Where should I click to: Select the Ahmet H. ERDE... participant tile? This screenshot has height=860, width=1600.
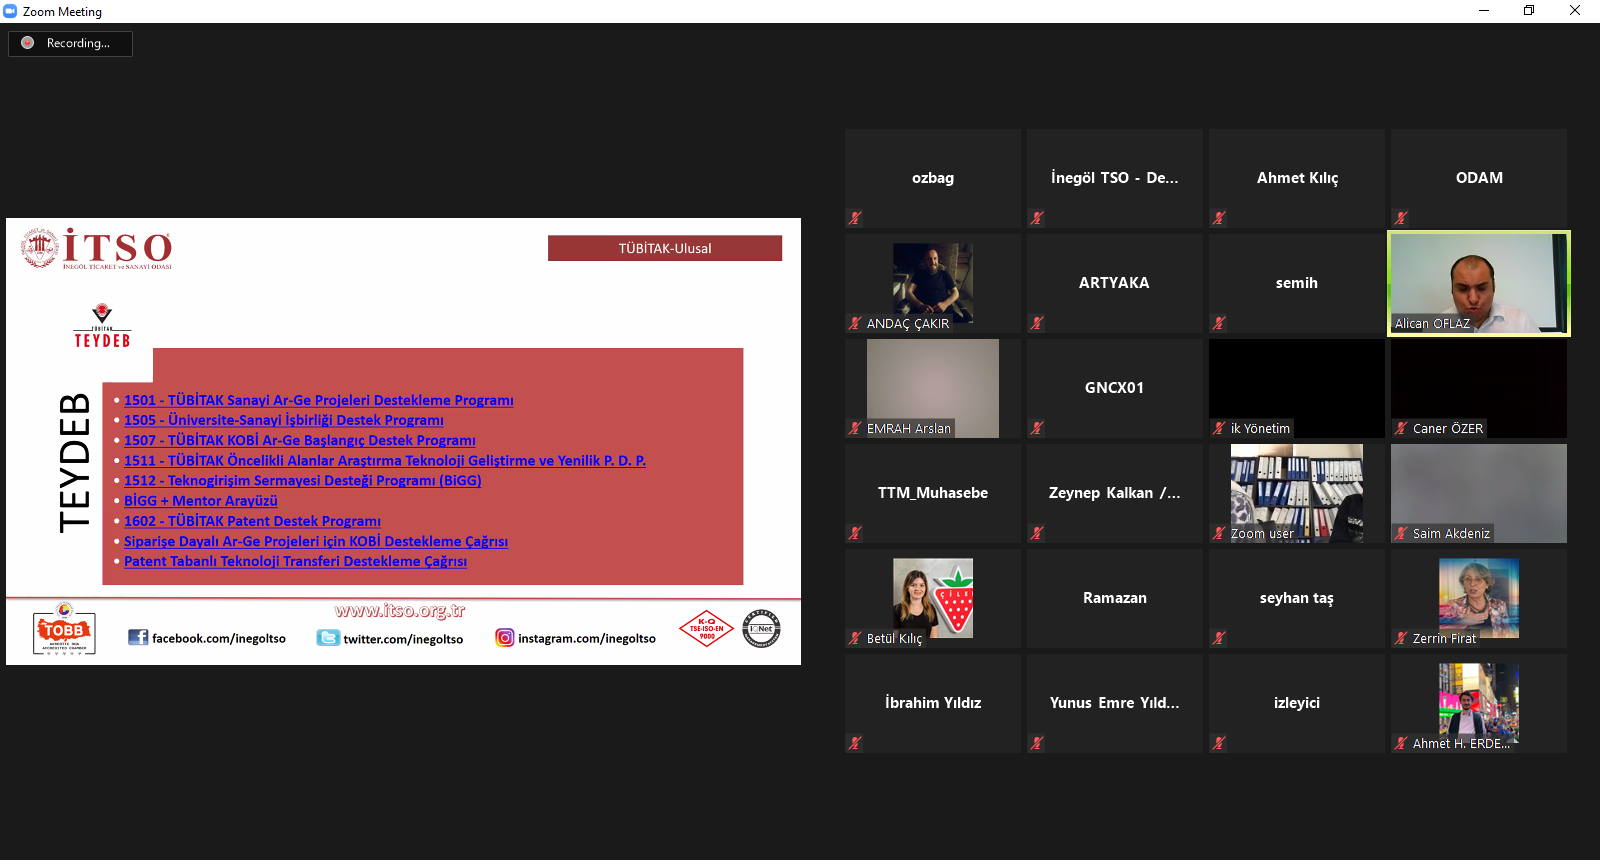[1479, 703]
